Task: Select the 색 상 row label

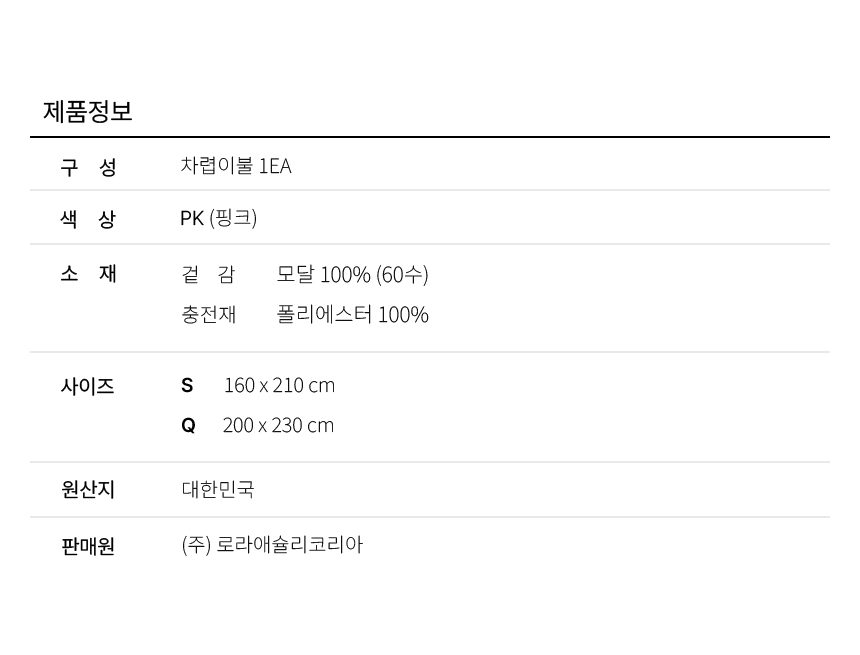Action: coord(88,219)
